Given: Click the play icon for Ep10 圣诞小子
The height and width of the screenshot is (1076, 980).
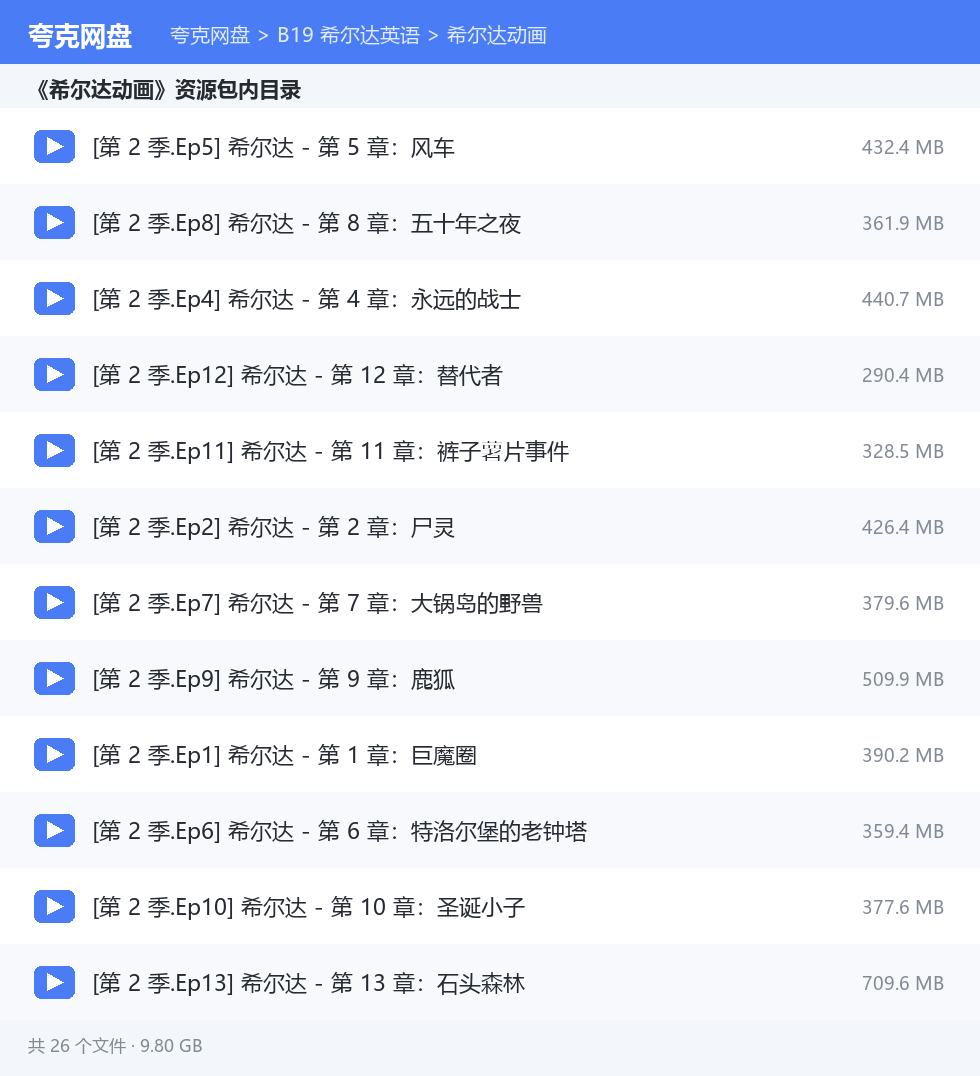Looking at the screenshot, I should click(54, 907).
